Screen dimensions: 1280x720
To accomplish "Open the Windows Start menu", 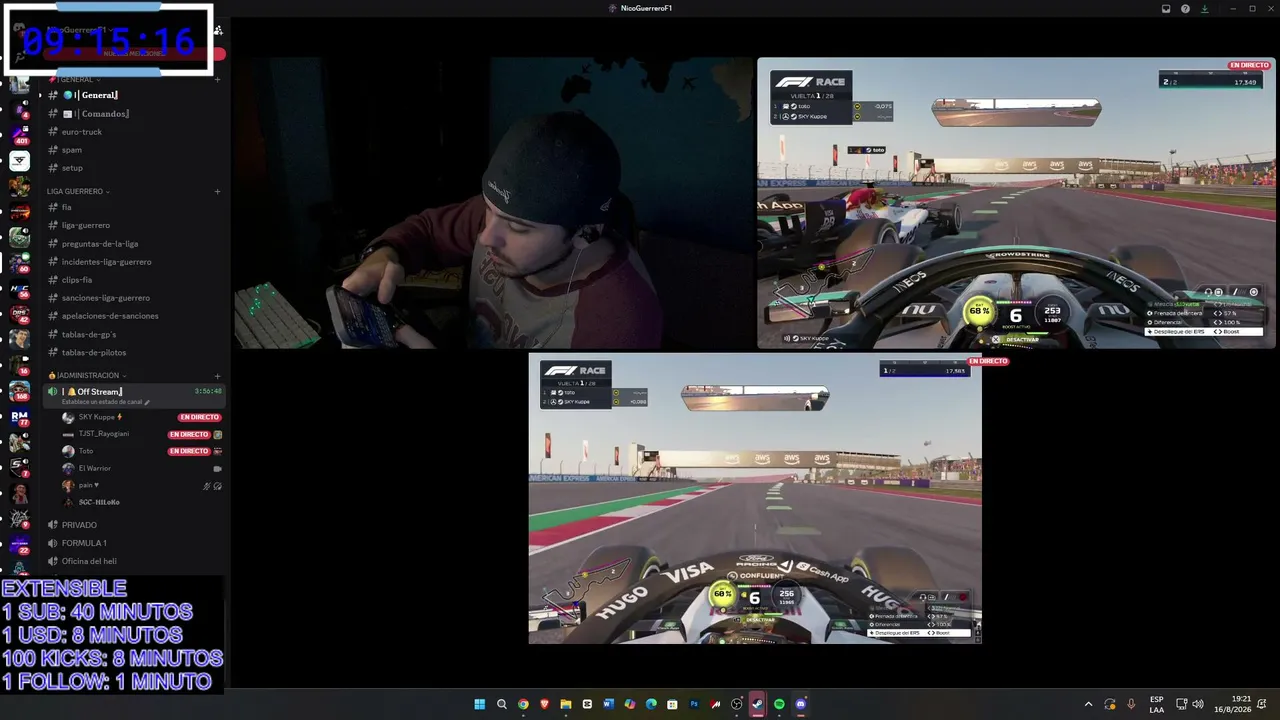I will click(480, 704).
